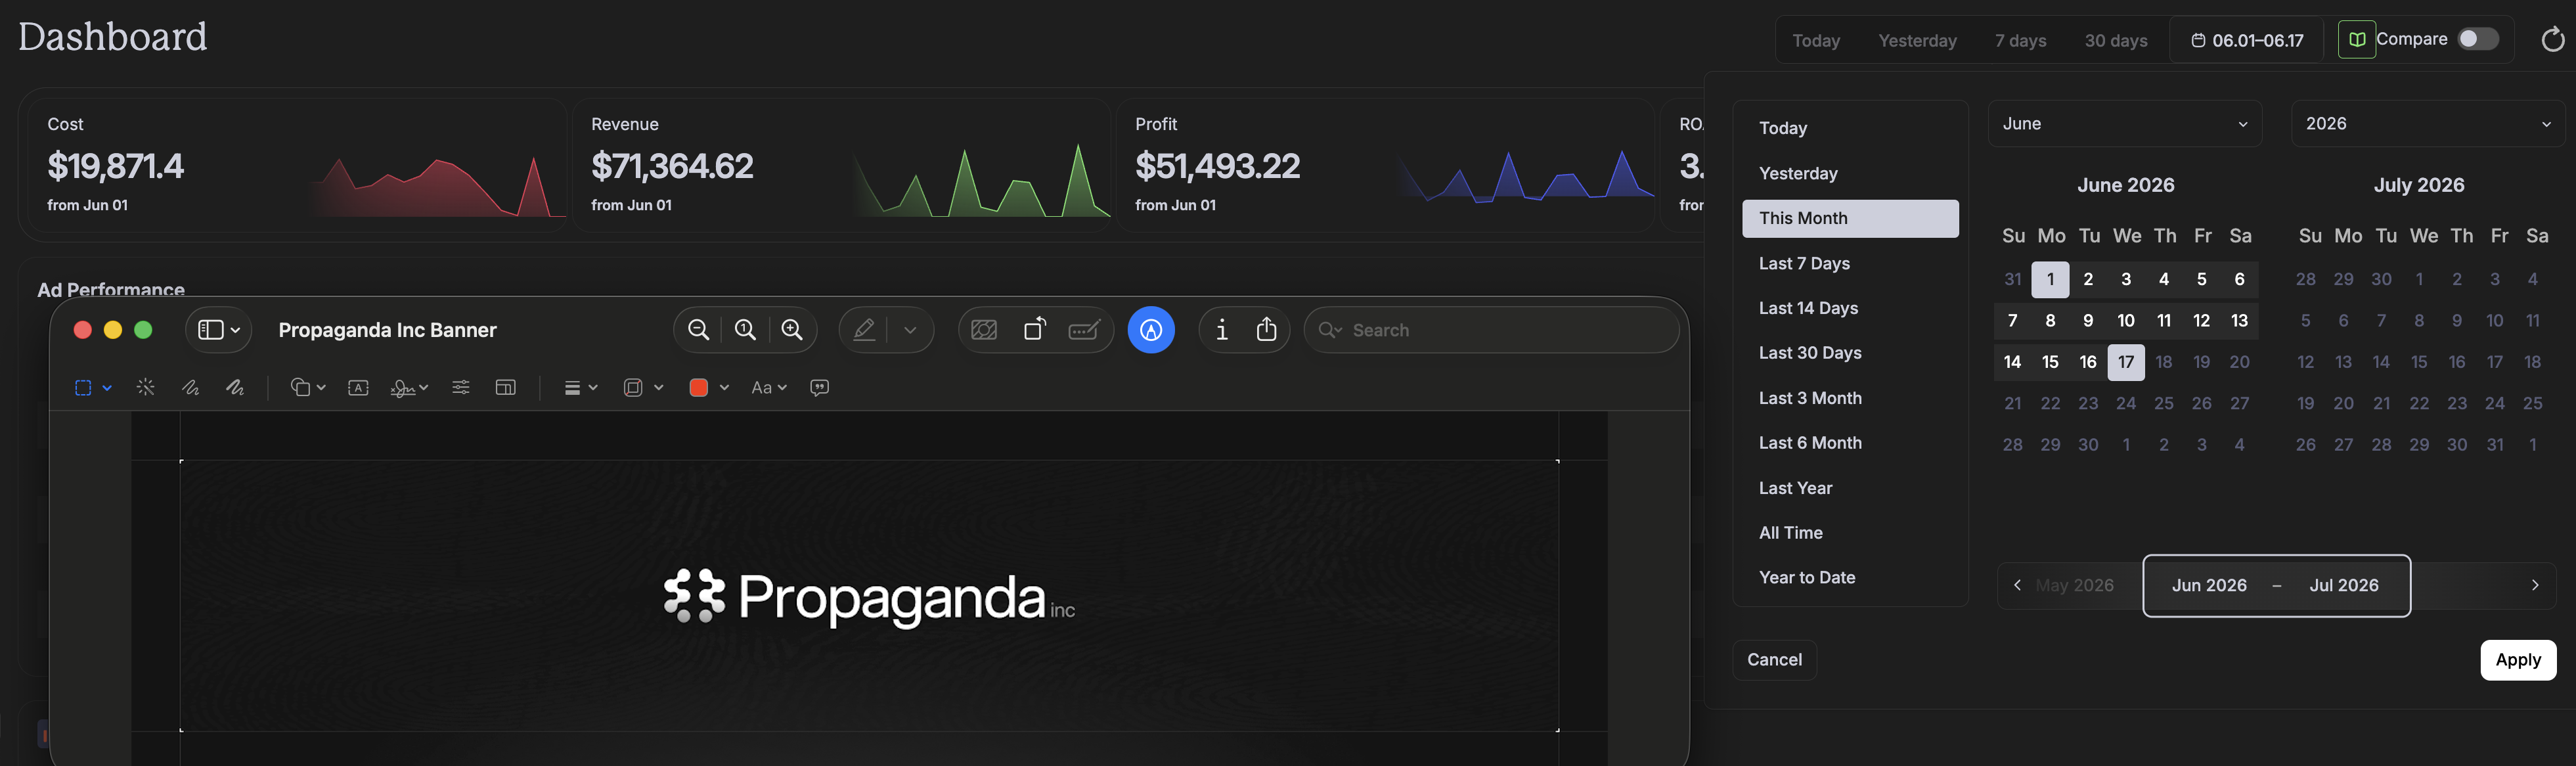Image resolution: width=2576 pixels, height=766 pixels.
Task: Click the zoom out magnifier in Preview
Action: click(698, 330)
